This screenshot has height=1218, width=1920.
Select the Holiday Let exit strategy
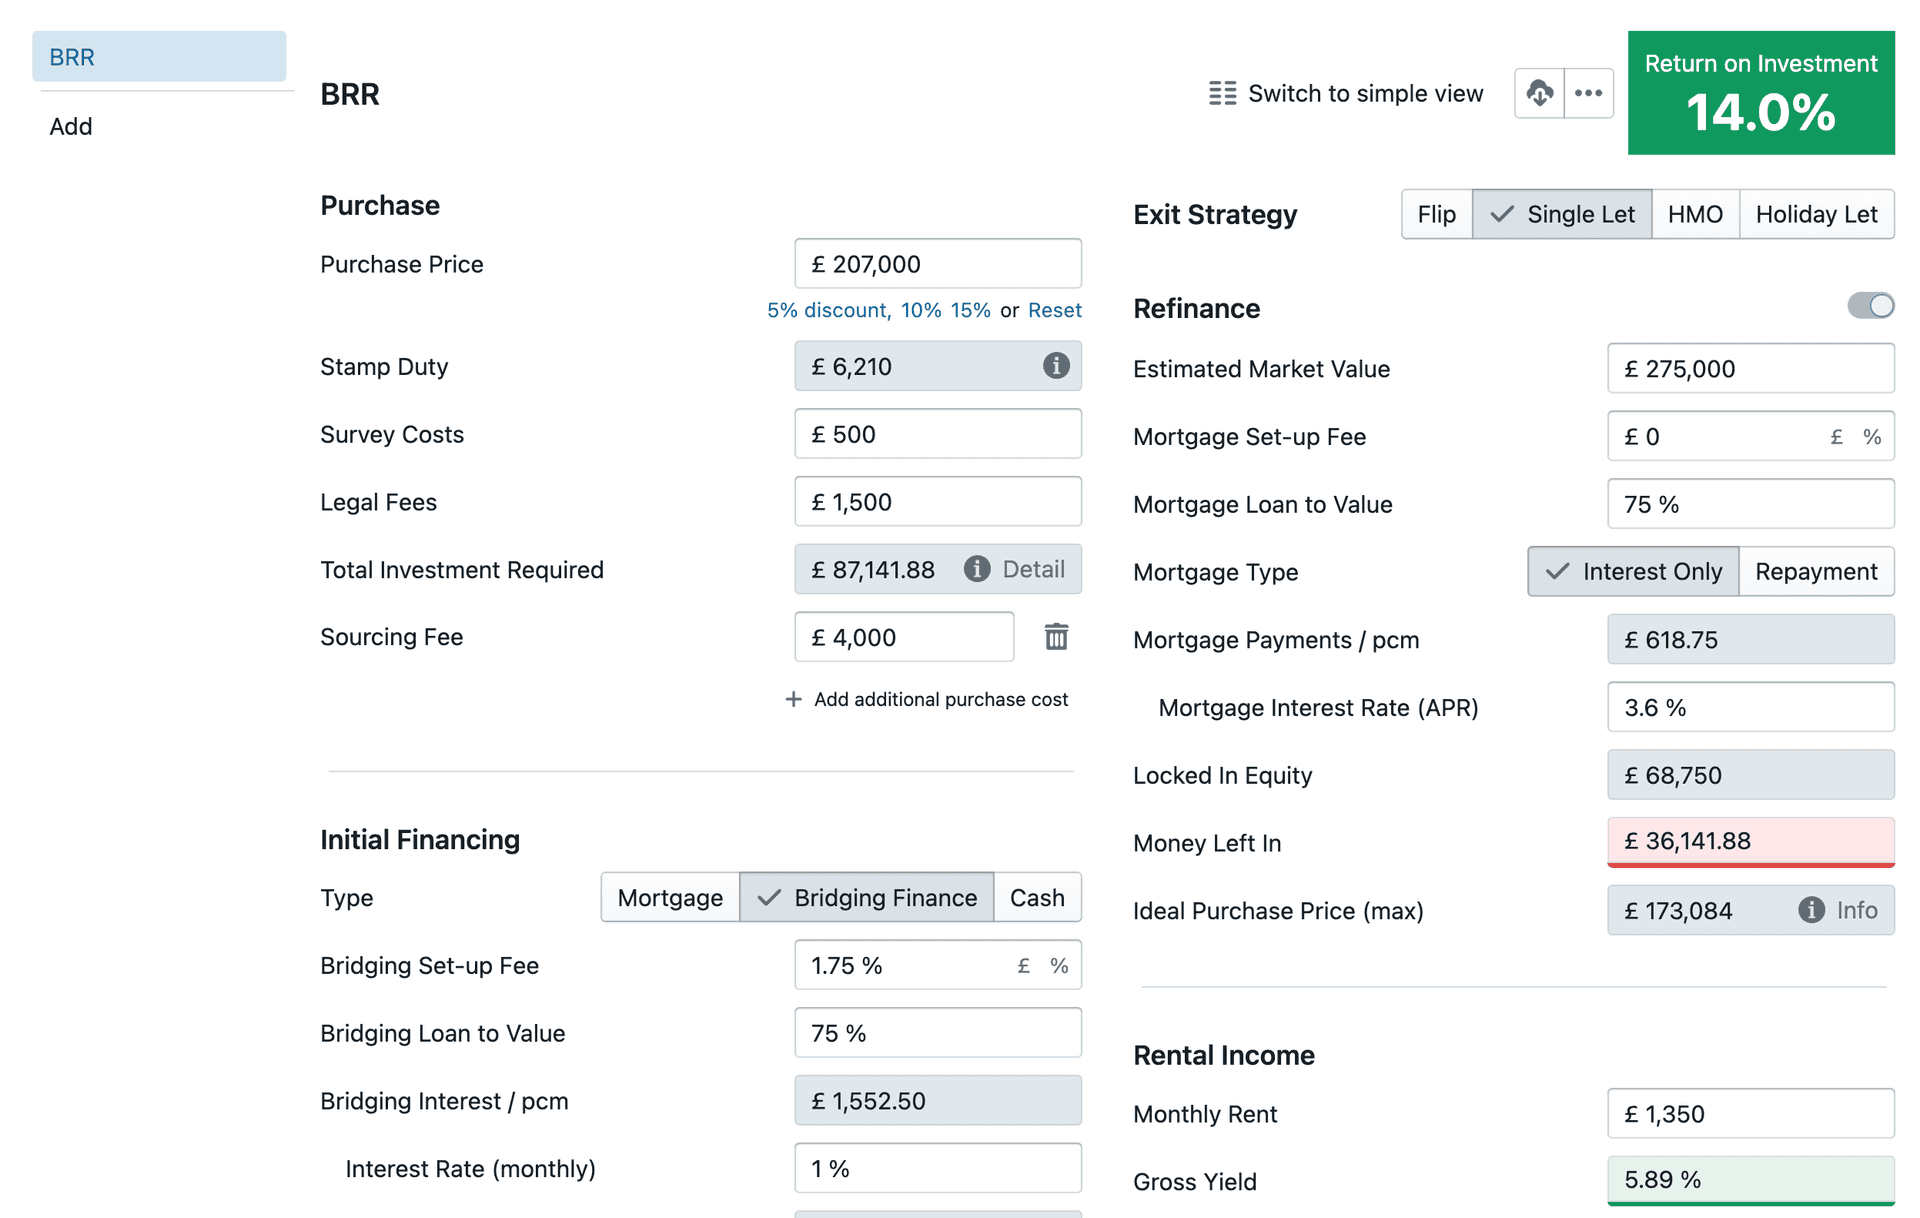1816,214
